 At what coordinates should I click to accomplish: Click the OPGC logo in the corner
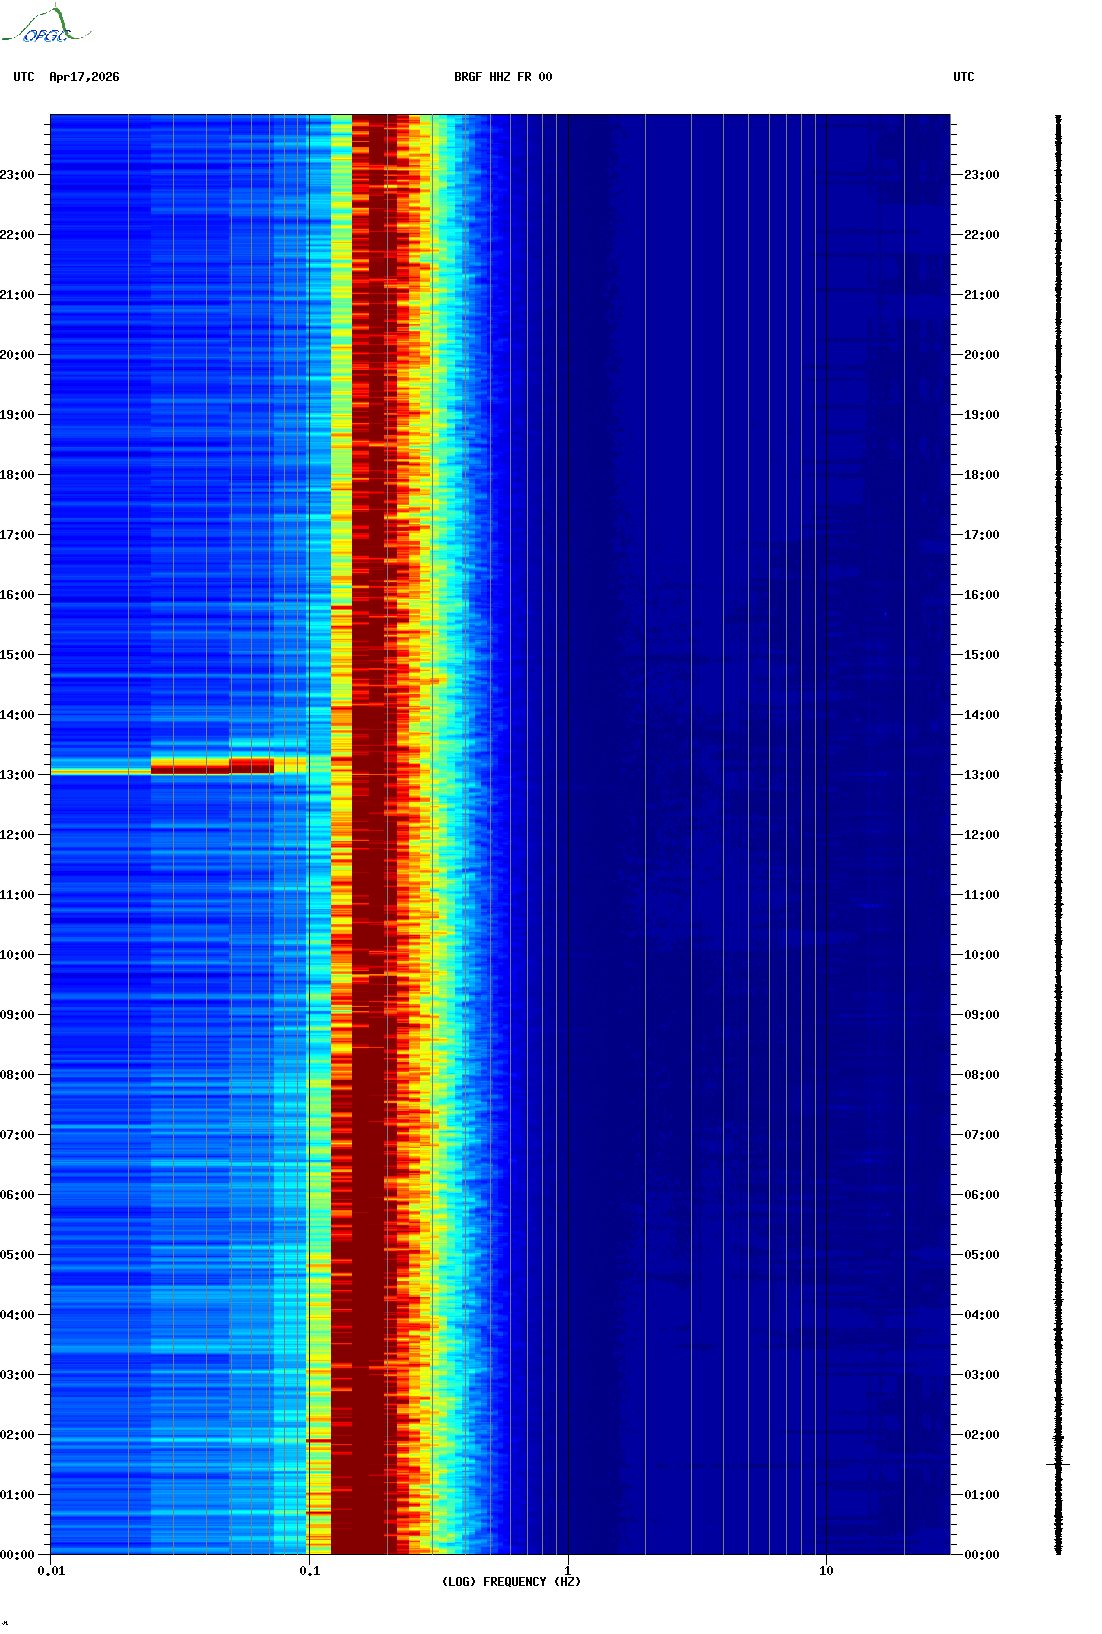46,26
